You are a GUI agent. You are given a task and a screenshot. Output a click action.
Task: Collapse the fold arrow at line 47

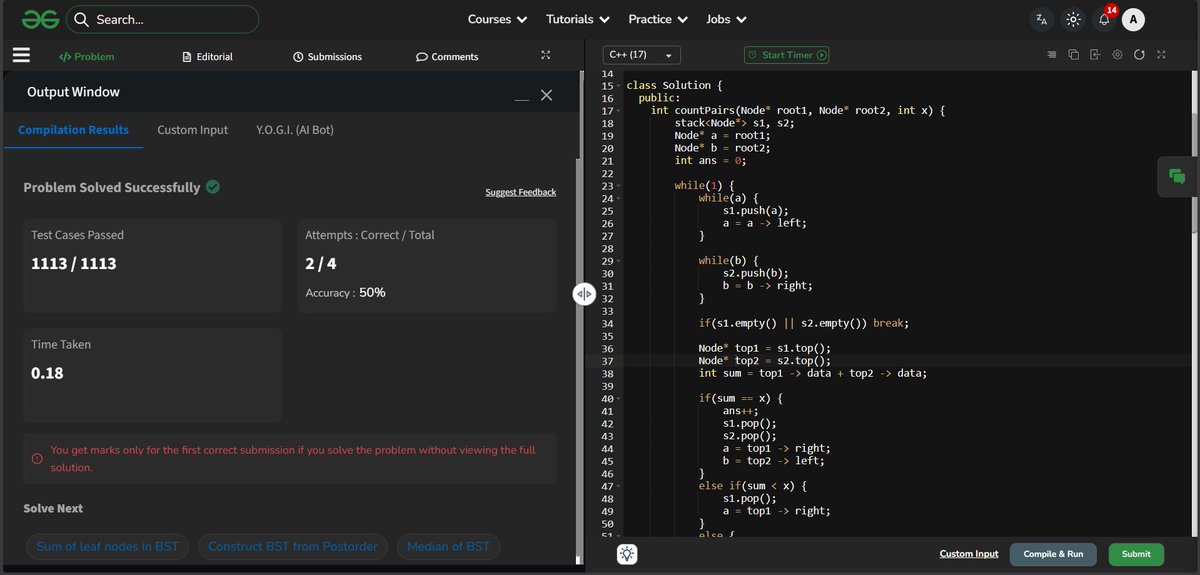pos(618,485)
